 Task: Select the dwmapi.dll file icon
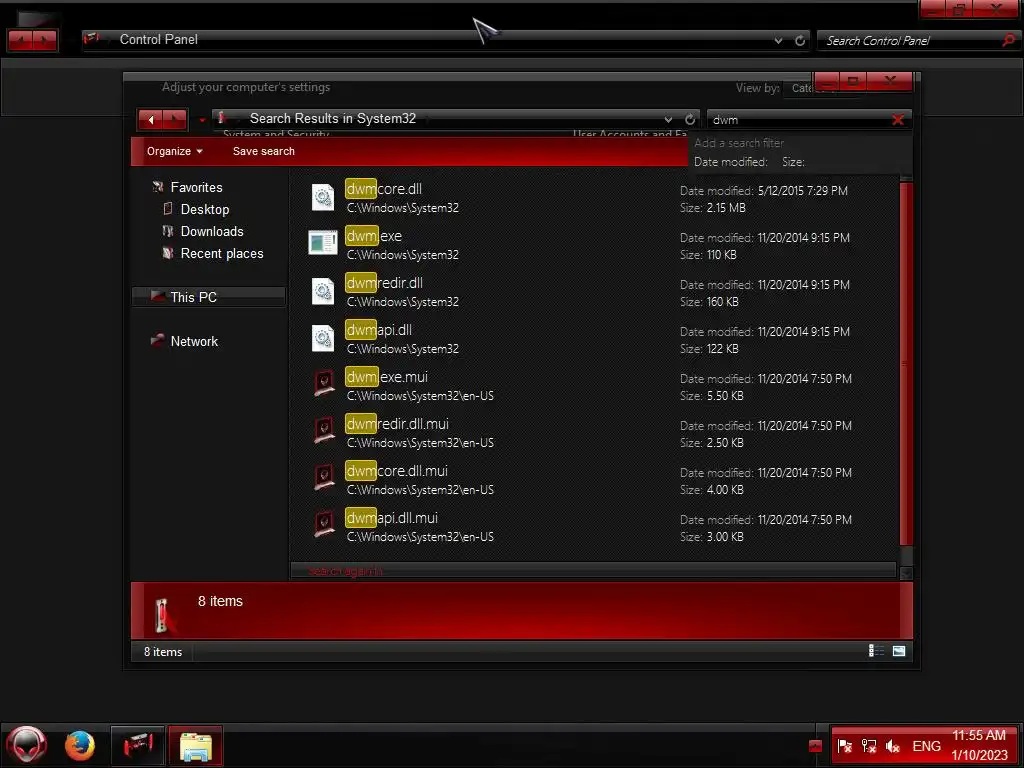(323, 338)
